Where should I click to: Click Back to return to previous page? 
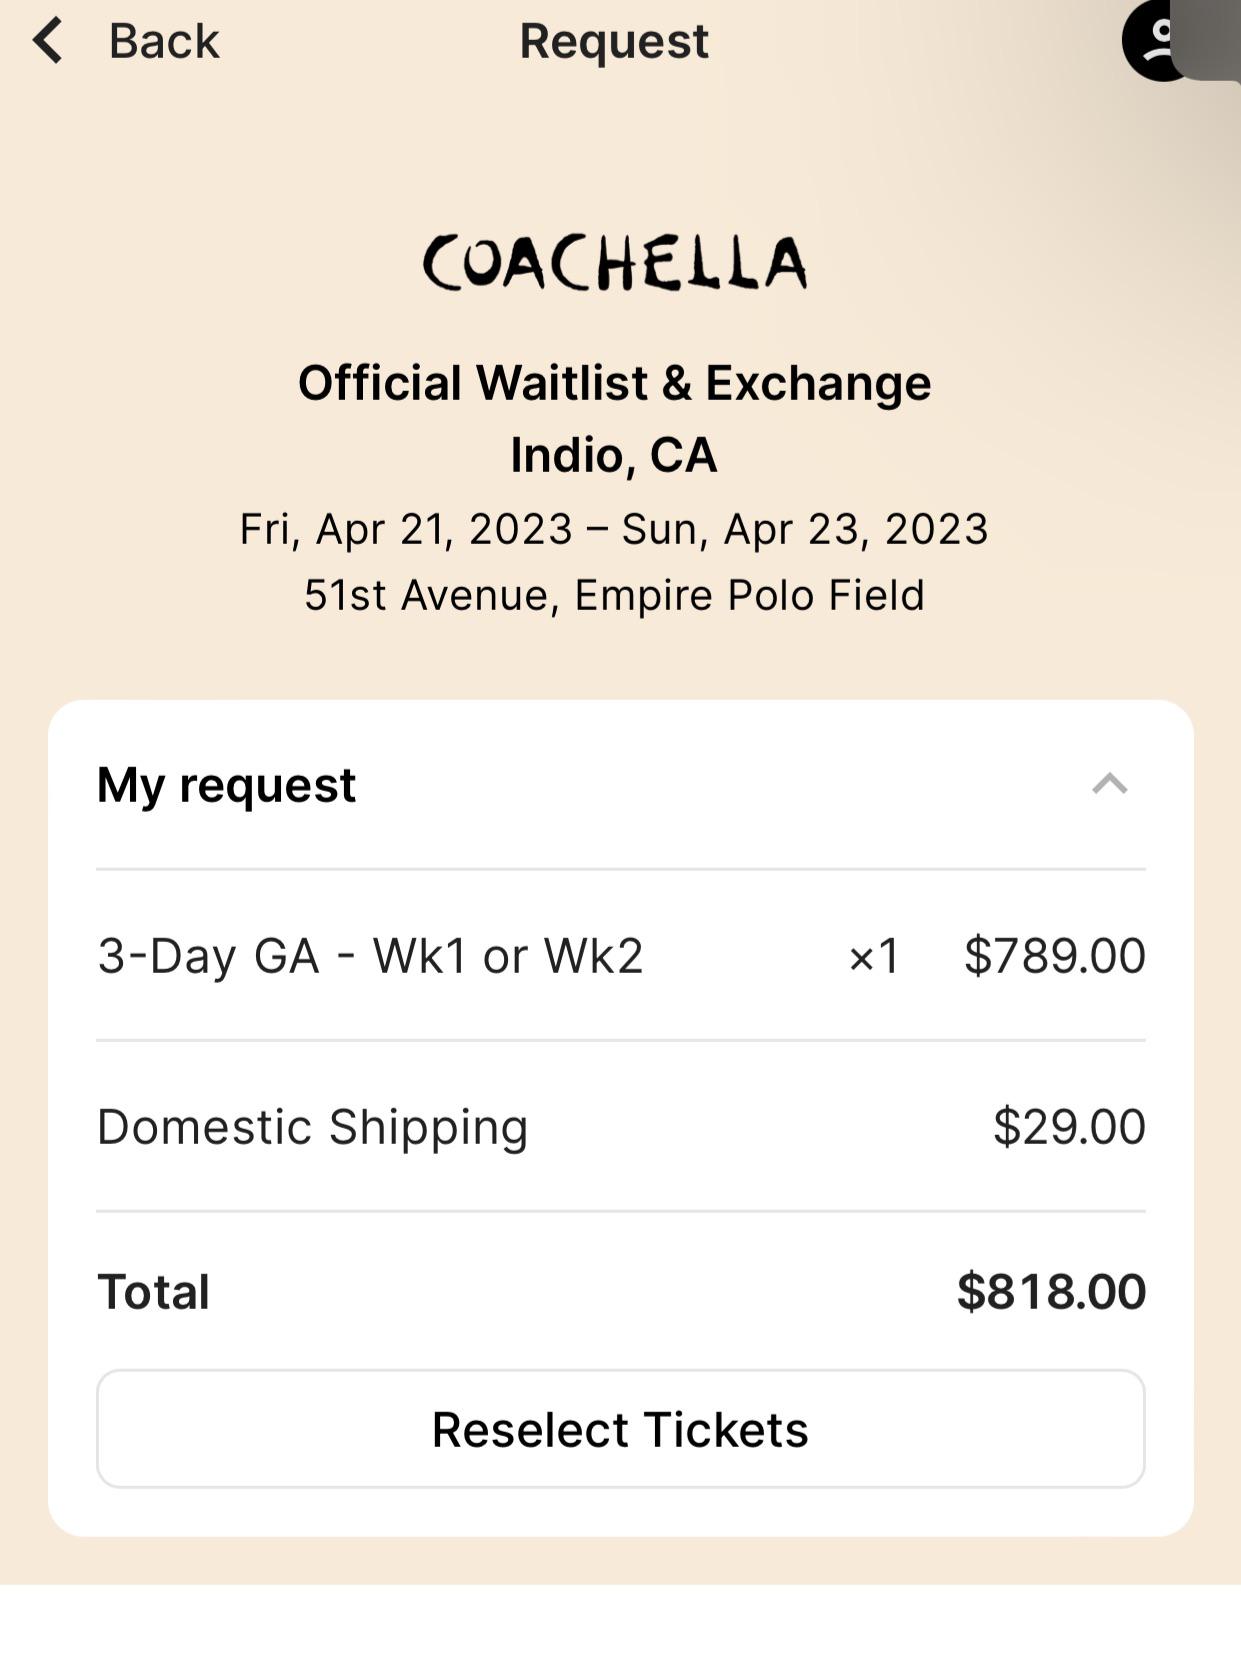(x=163, y=40)
